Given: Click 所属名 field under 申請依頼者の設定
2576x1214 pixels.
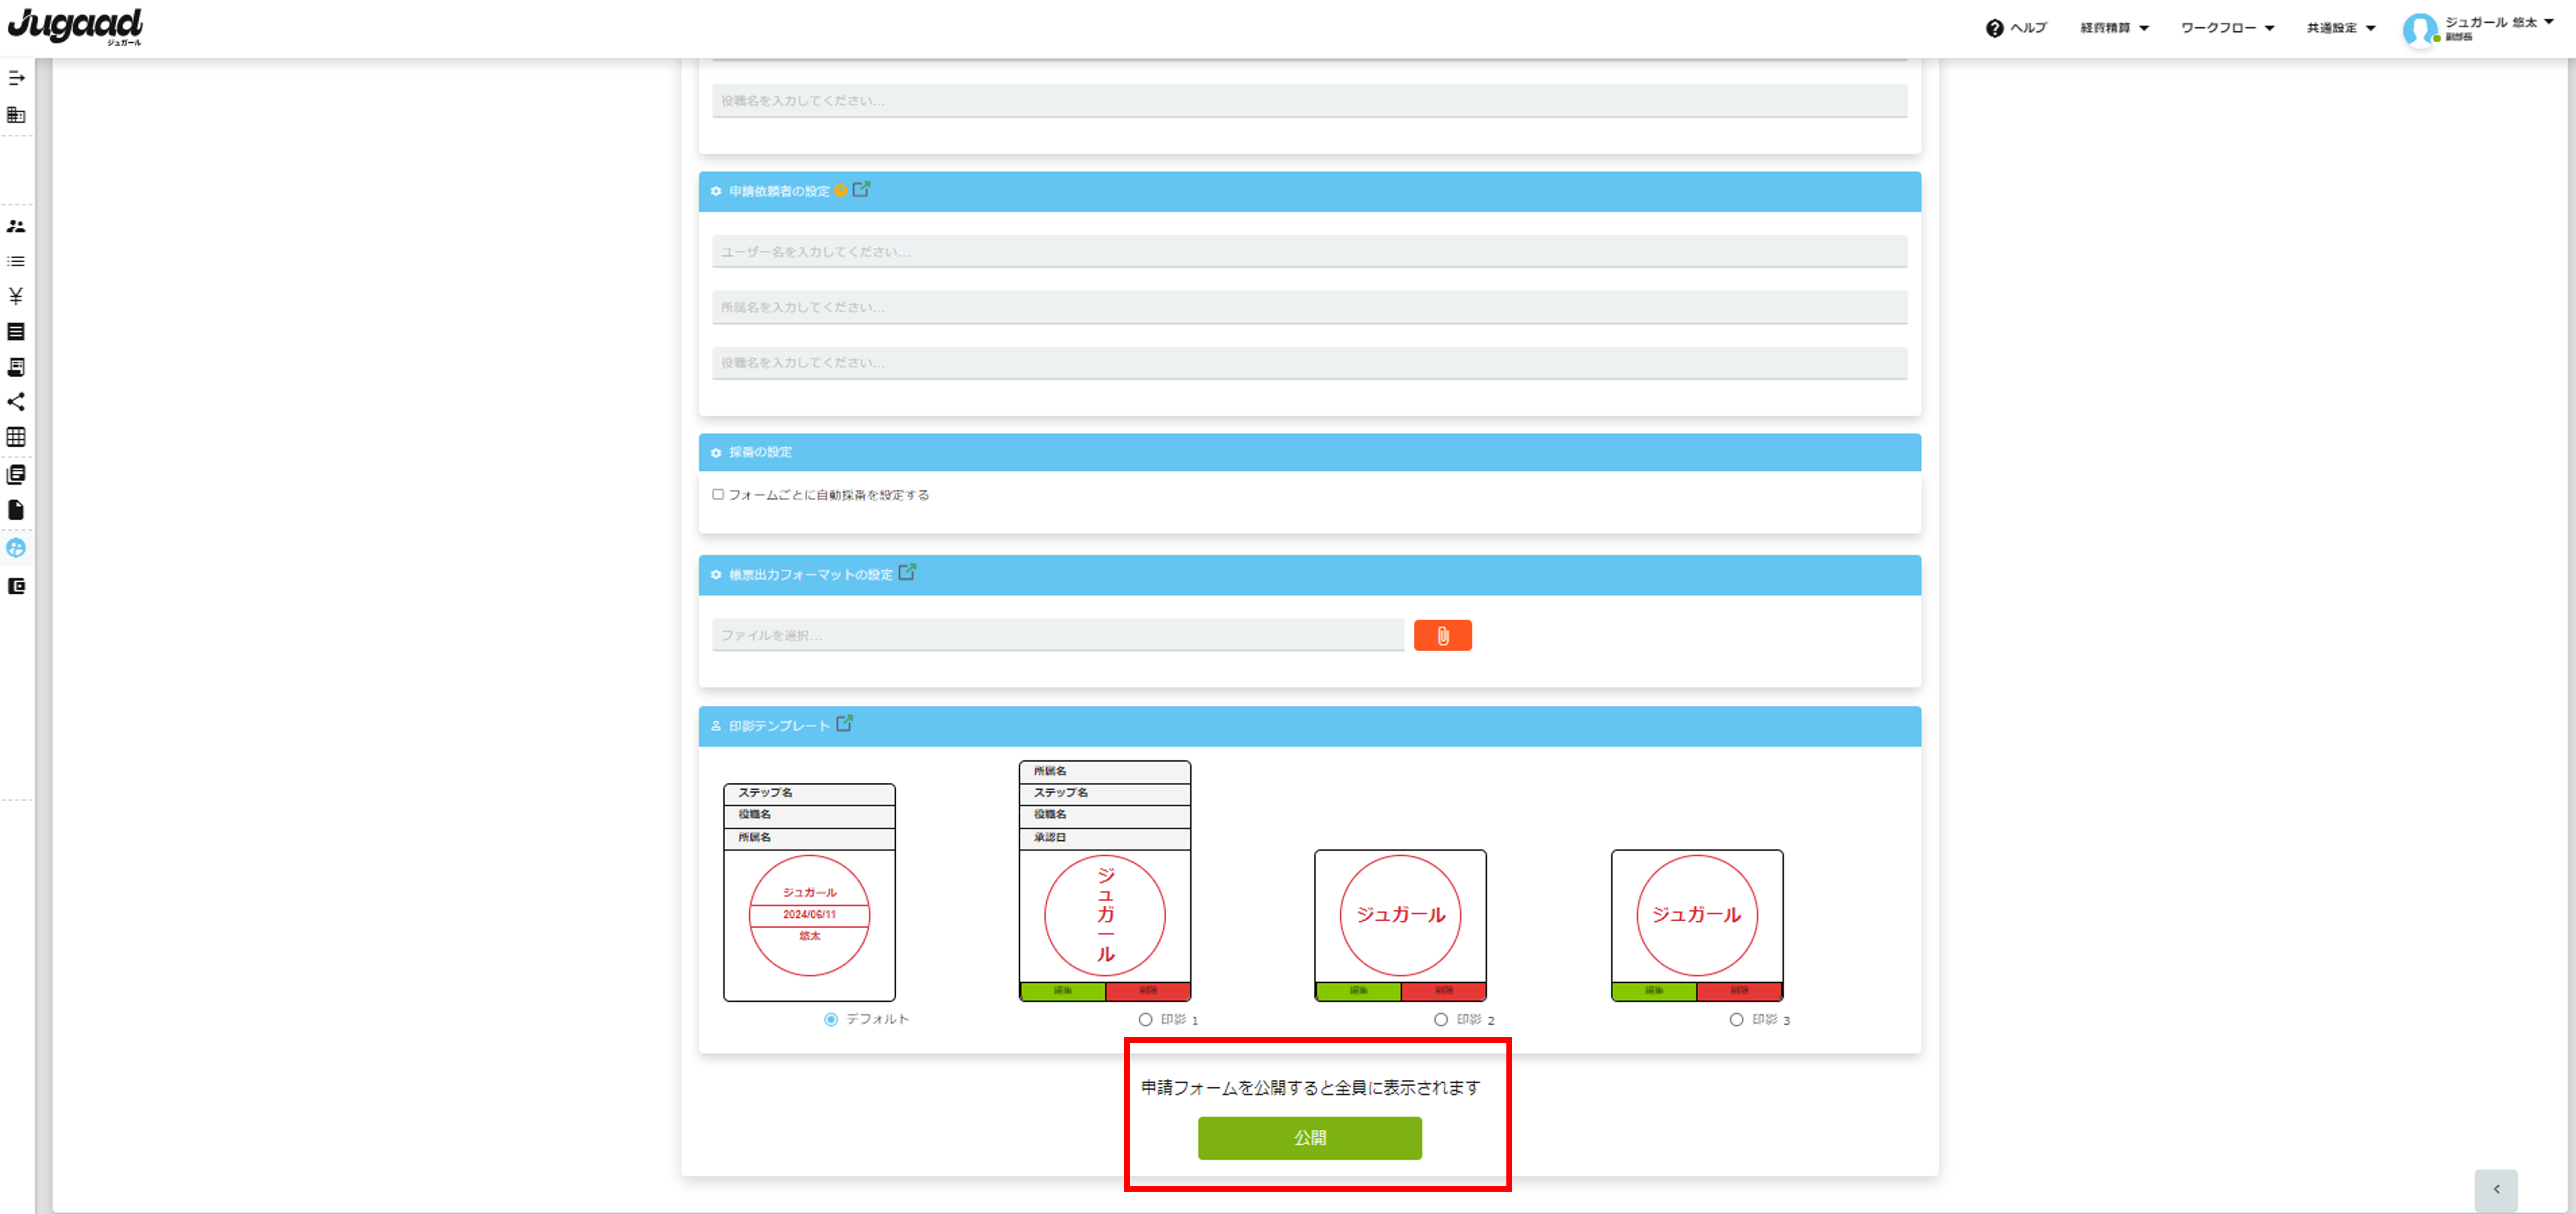Looking at the screenshot, I should tap(1309, 308).
